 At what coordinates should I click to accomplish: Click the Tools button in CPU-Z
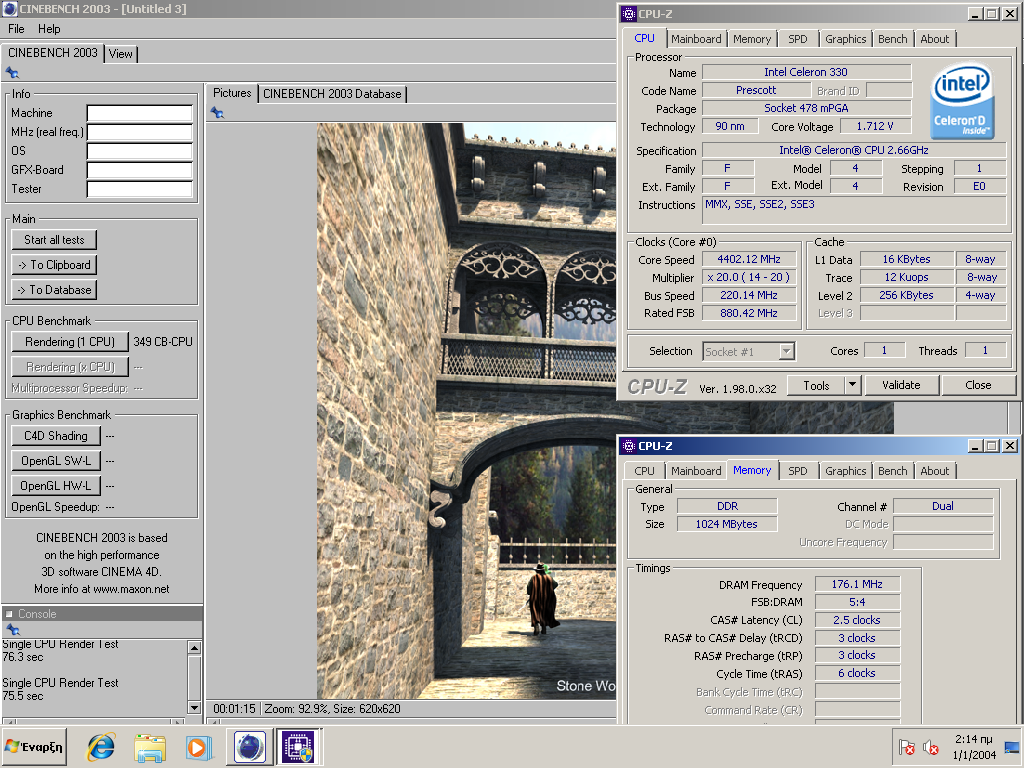click(x=816, y=385)
